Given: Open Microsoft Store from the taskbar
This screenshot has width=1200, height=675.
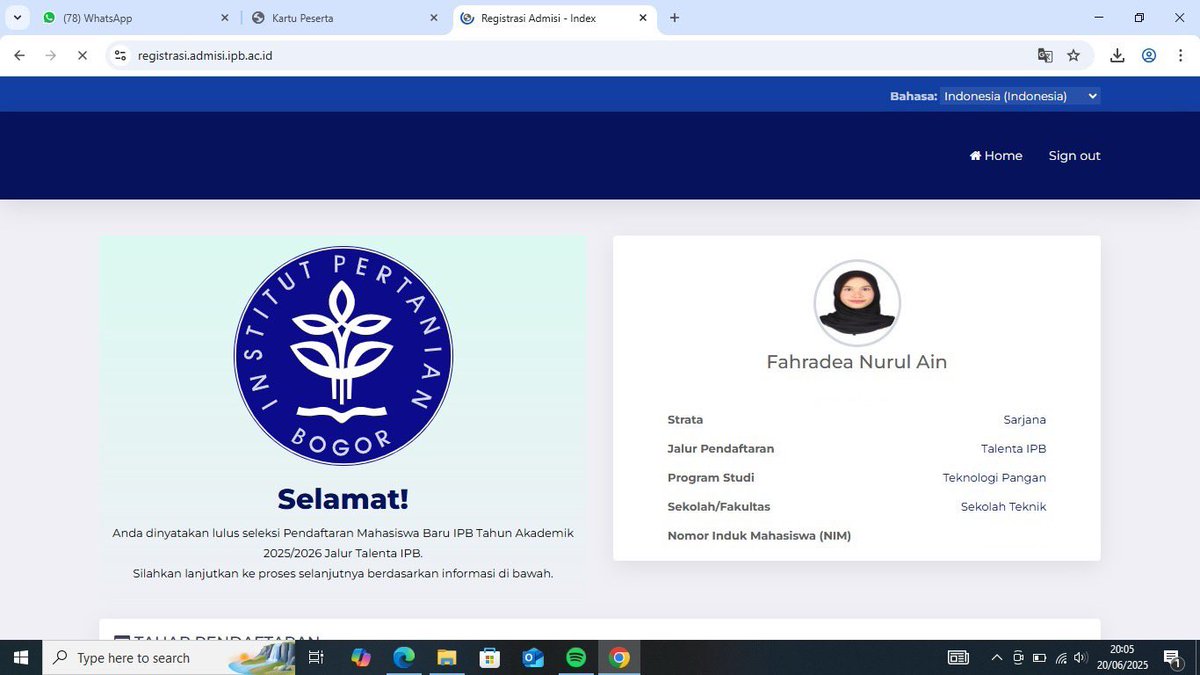Looking at the screenshot, I should coord(490,657).
